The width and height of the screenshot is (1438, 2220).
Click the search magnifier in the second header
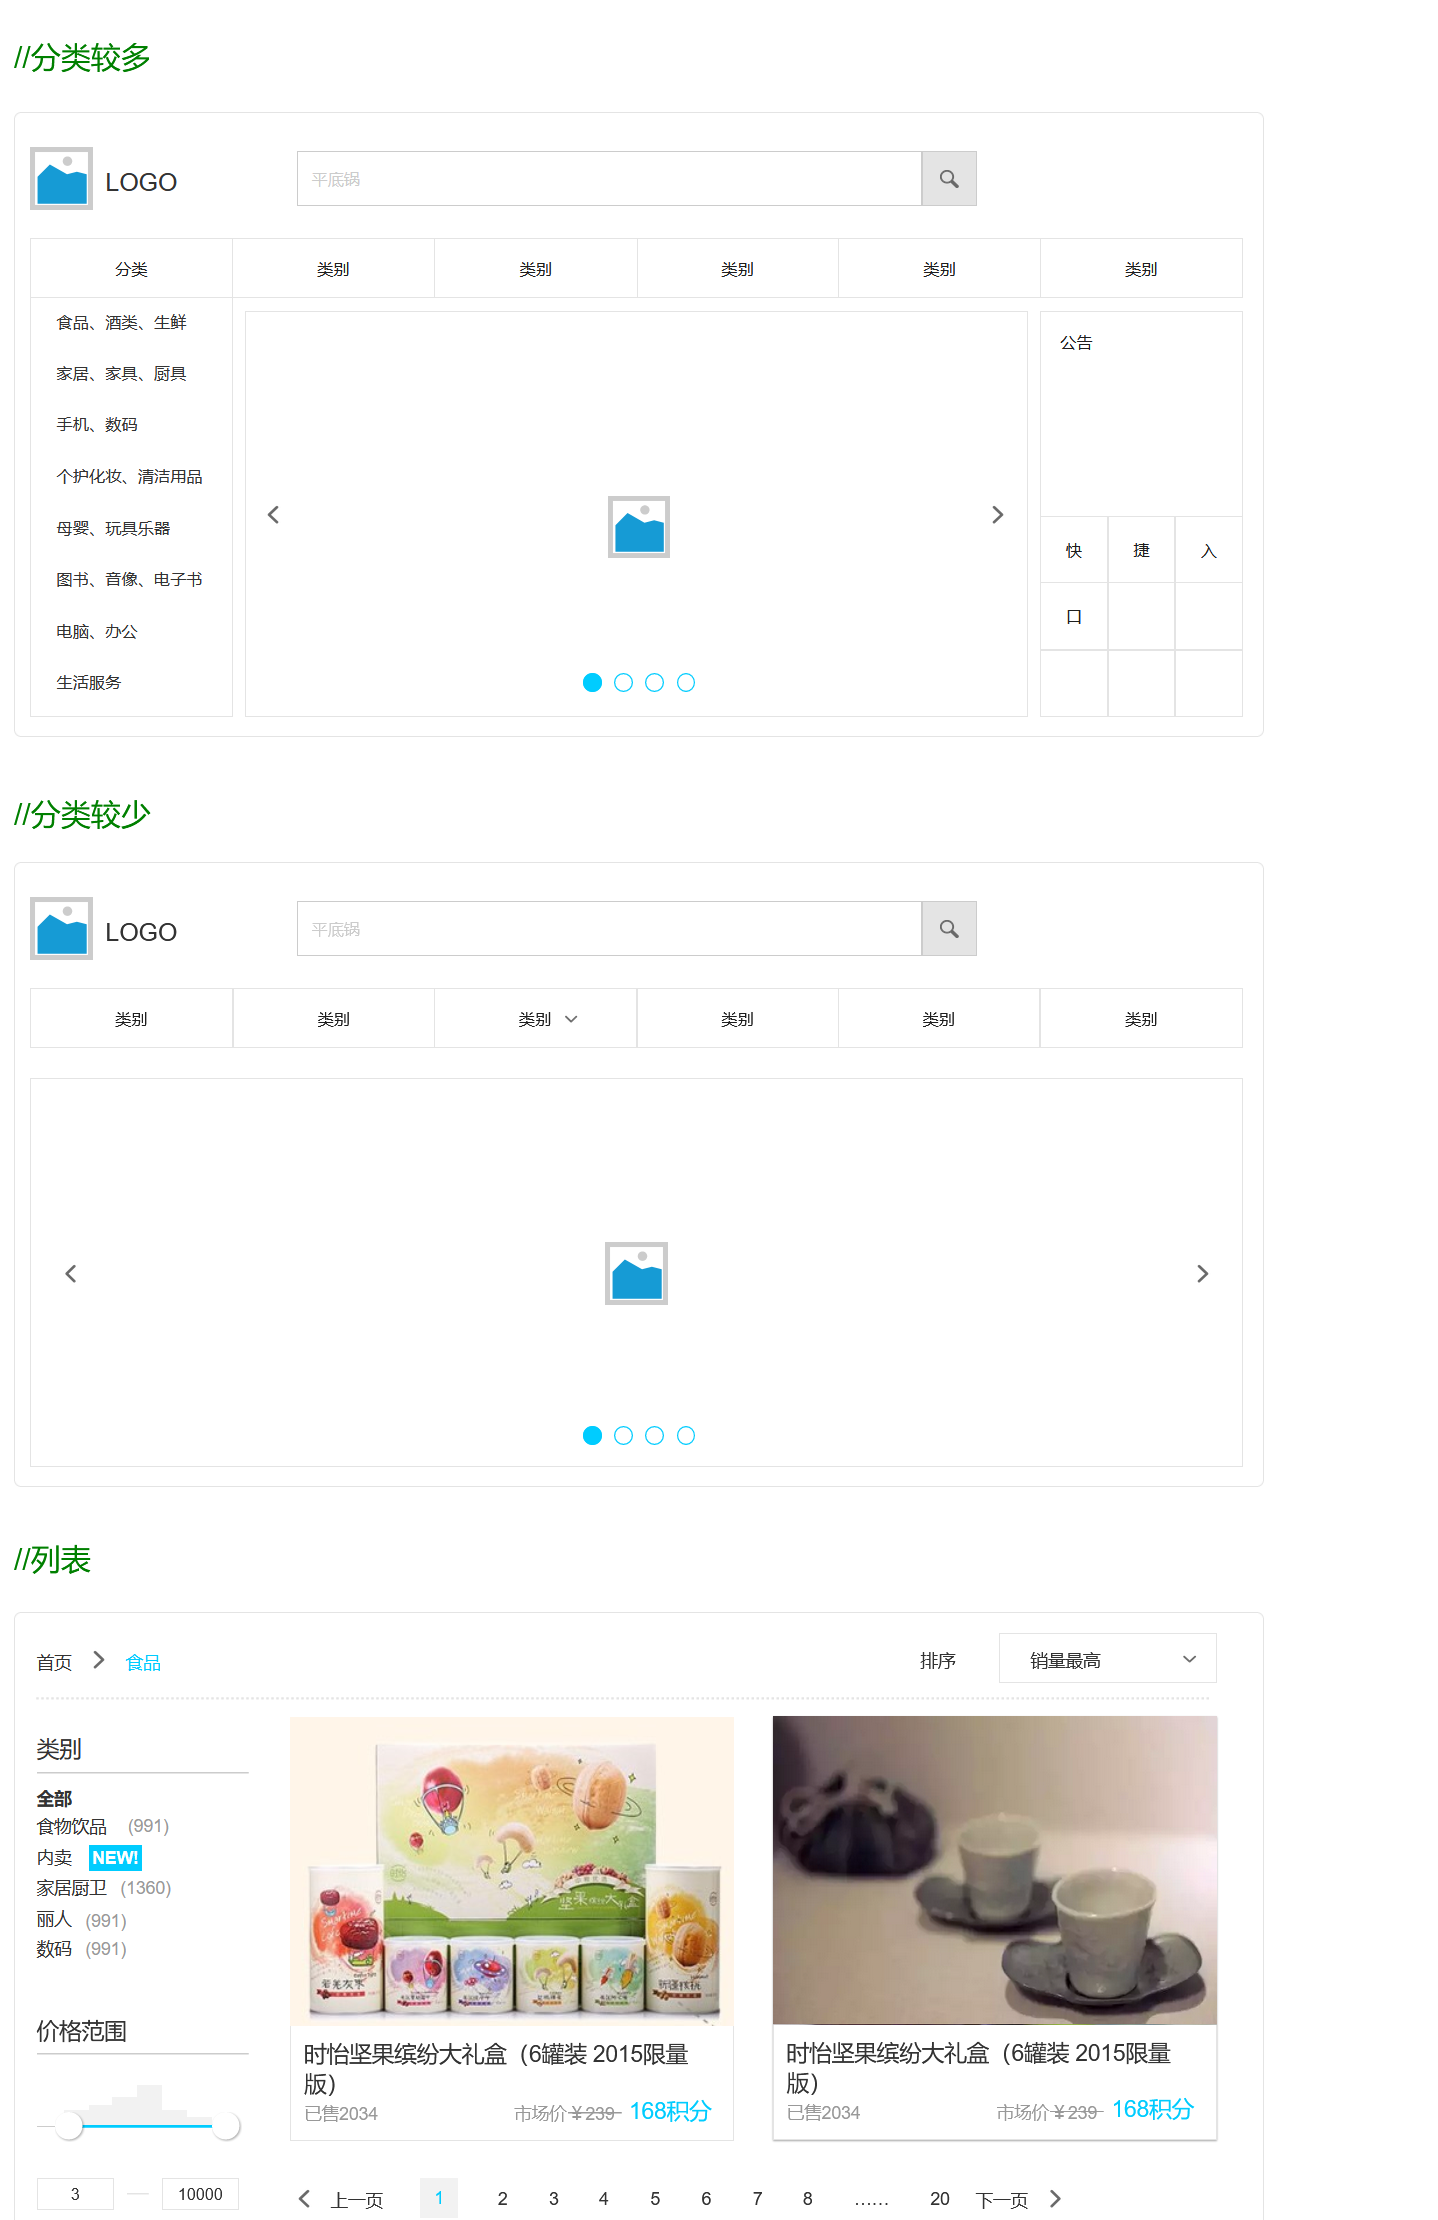(x=948, y=929)
